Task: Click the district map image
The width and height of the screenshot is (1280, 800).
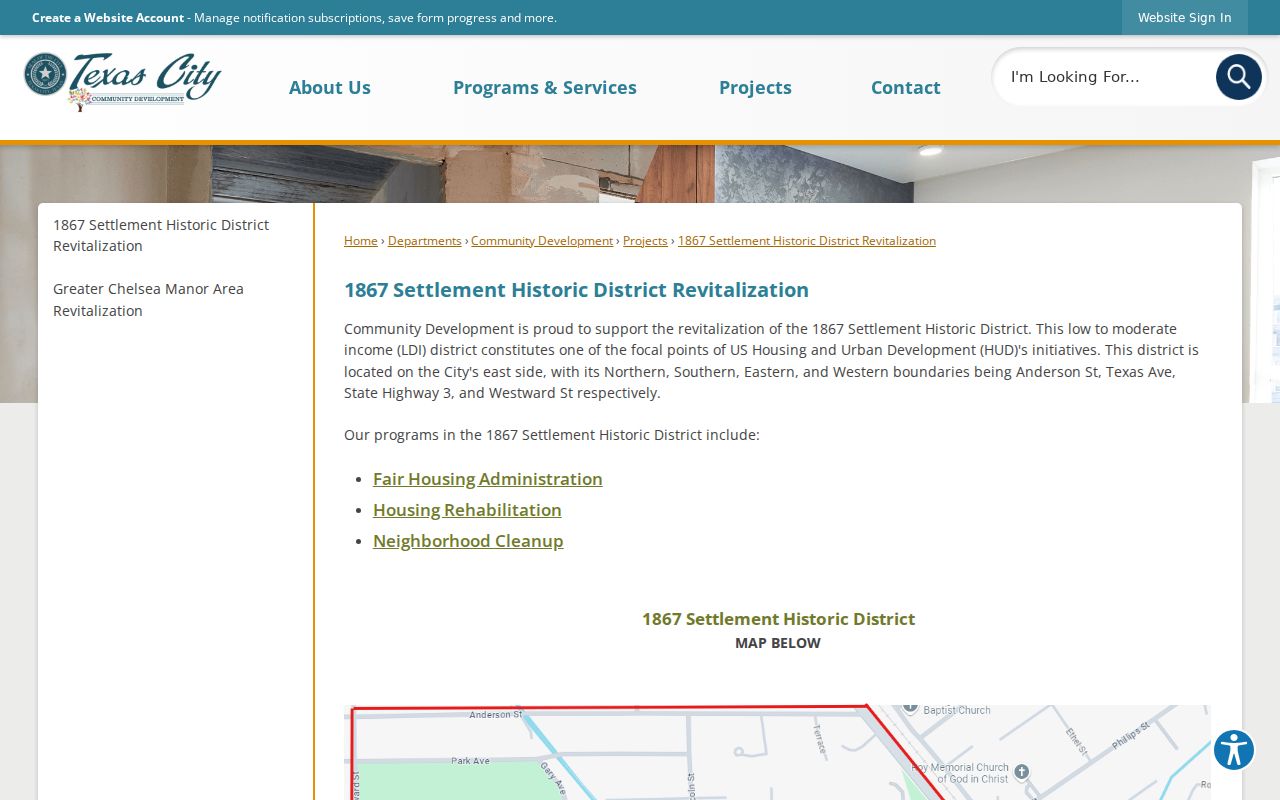Action: coord(777,752)
